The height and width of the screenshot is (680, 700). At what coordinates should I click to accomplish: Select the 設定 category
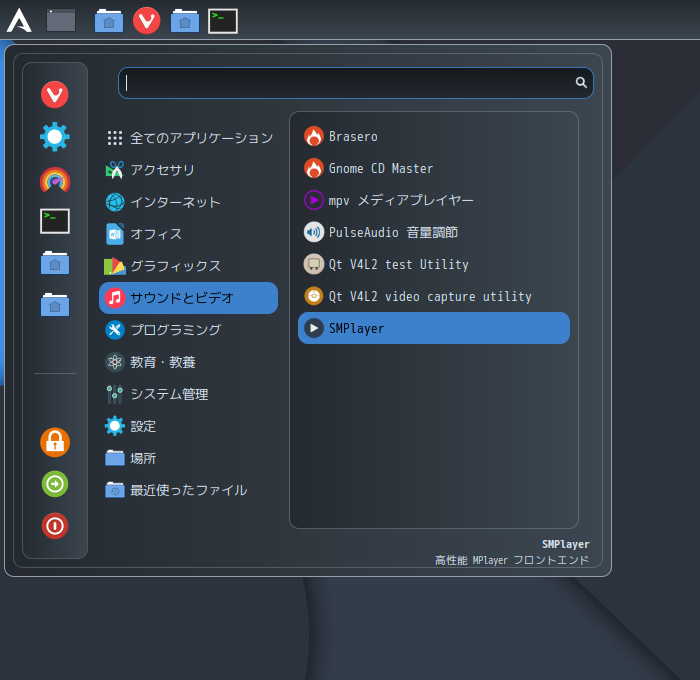click(x=188, y=426)
